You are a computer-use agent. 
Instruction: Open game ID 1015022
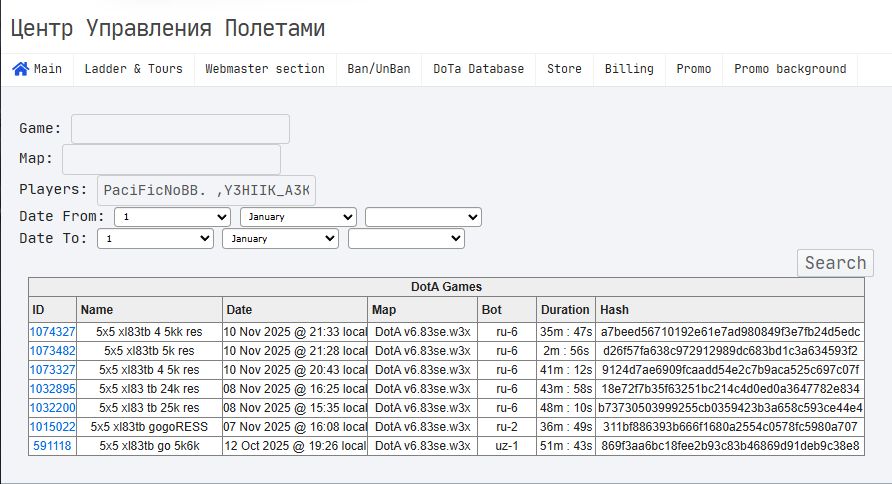tap(52, 427)
